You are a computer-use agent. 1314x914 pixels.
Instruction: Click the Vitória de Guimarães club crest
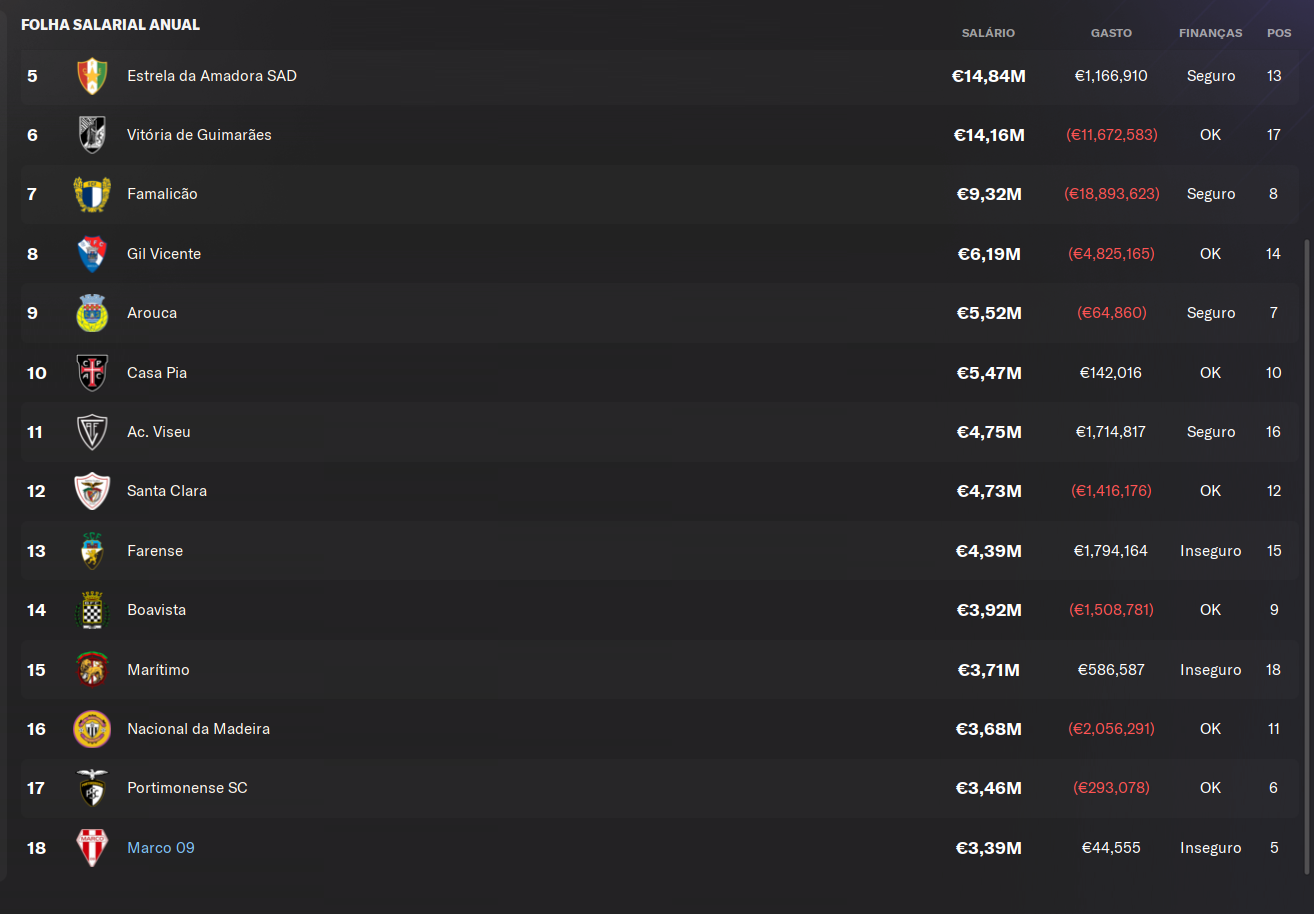[92, 135]
